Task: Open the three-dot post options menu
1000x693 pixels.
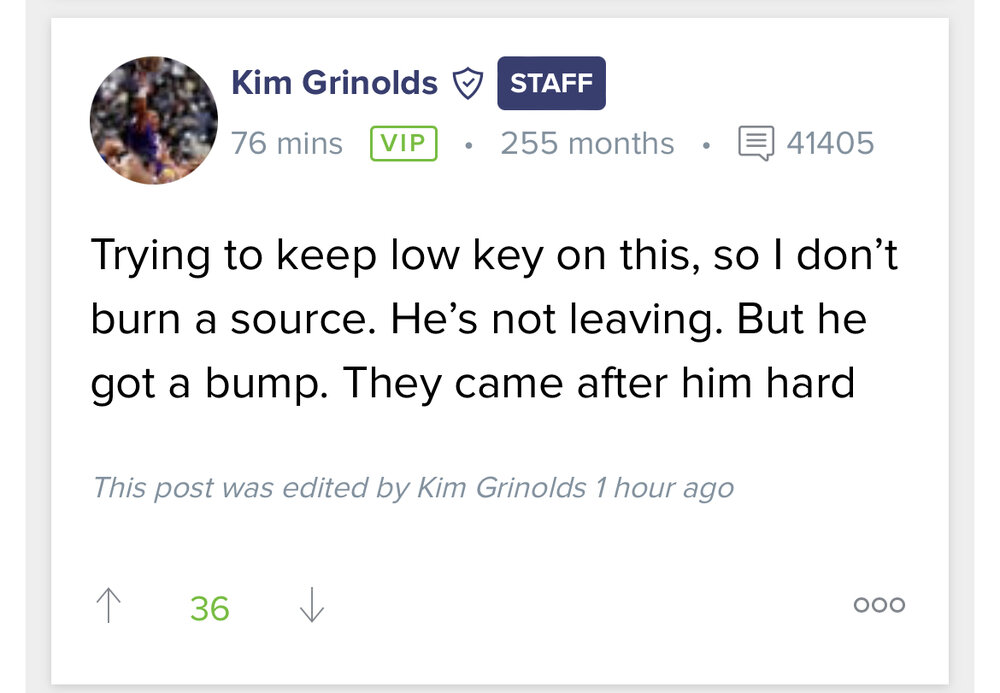Action: point(878,605)
